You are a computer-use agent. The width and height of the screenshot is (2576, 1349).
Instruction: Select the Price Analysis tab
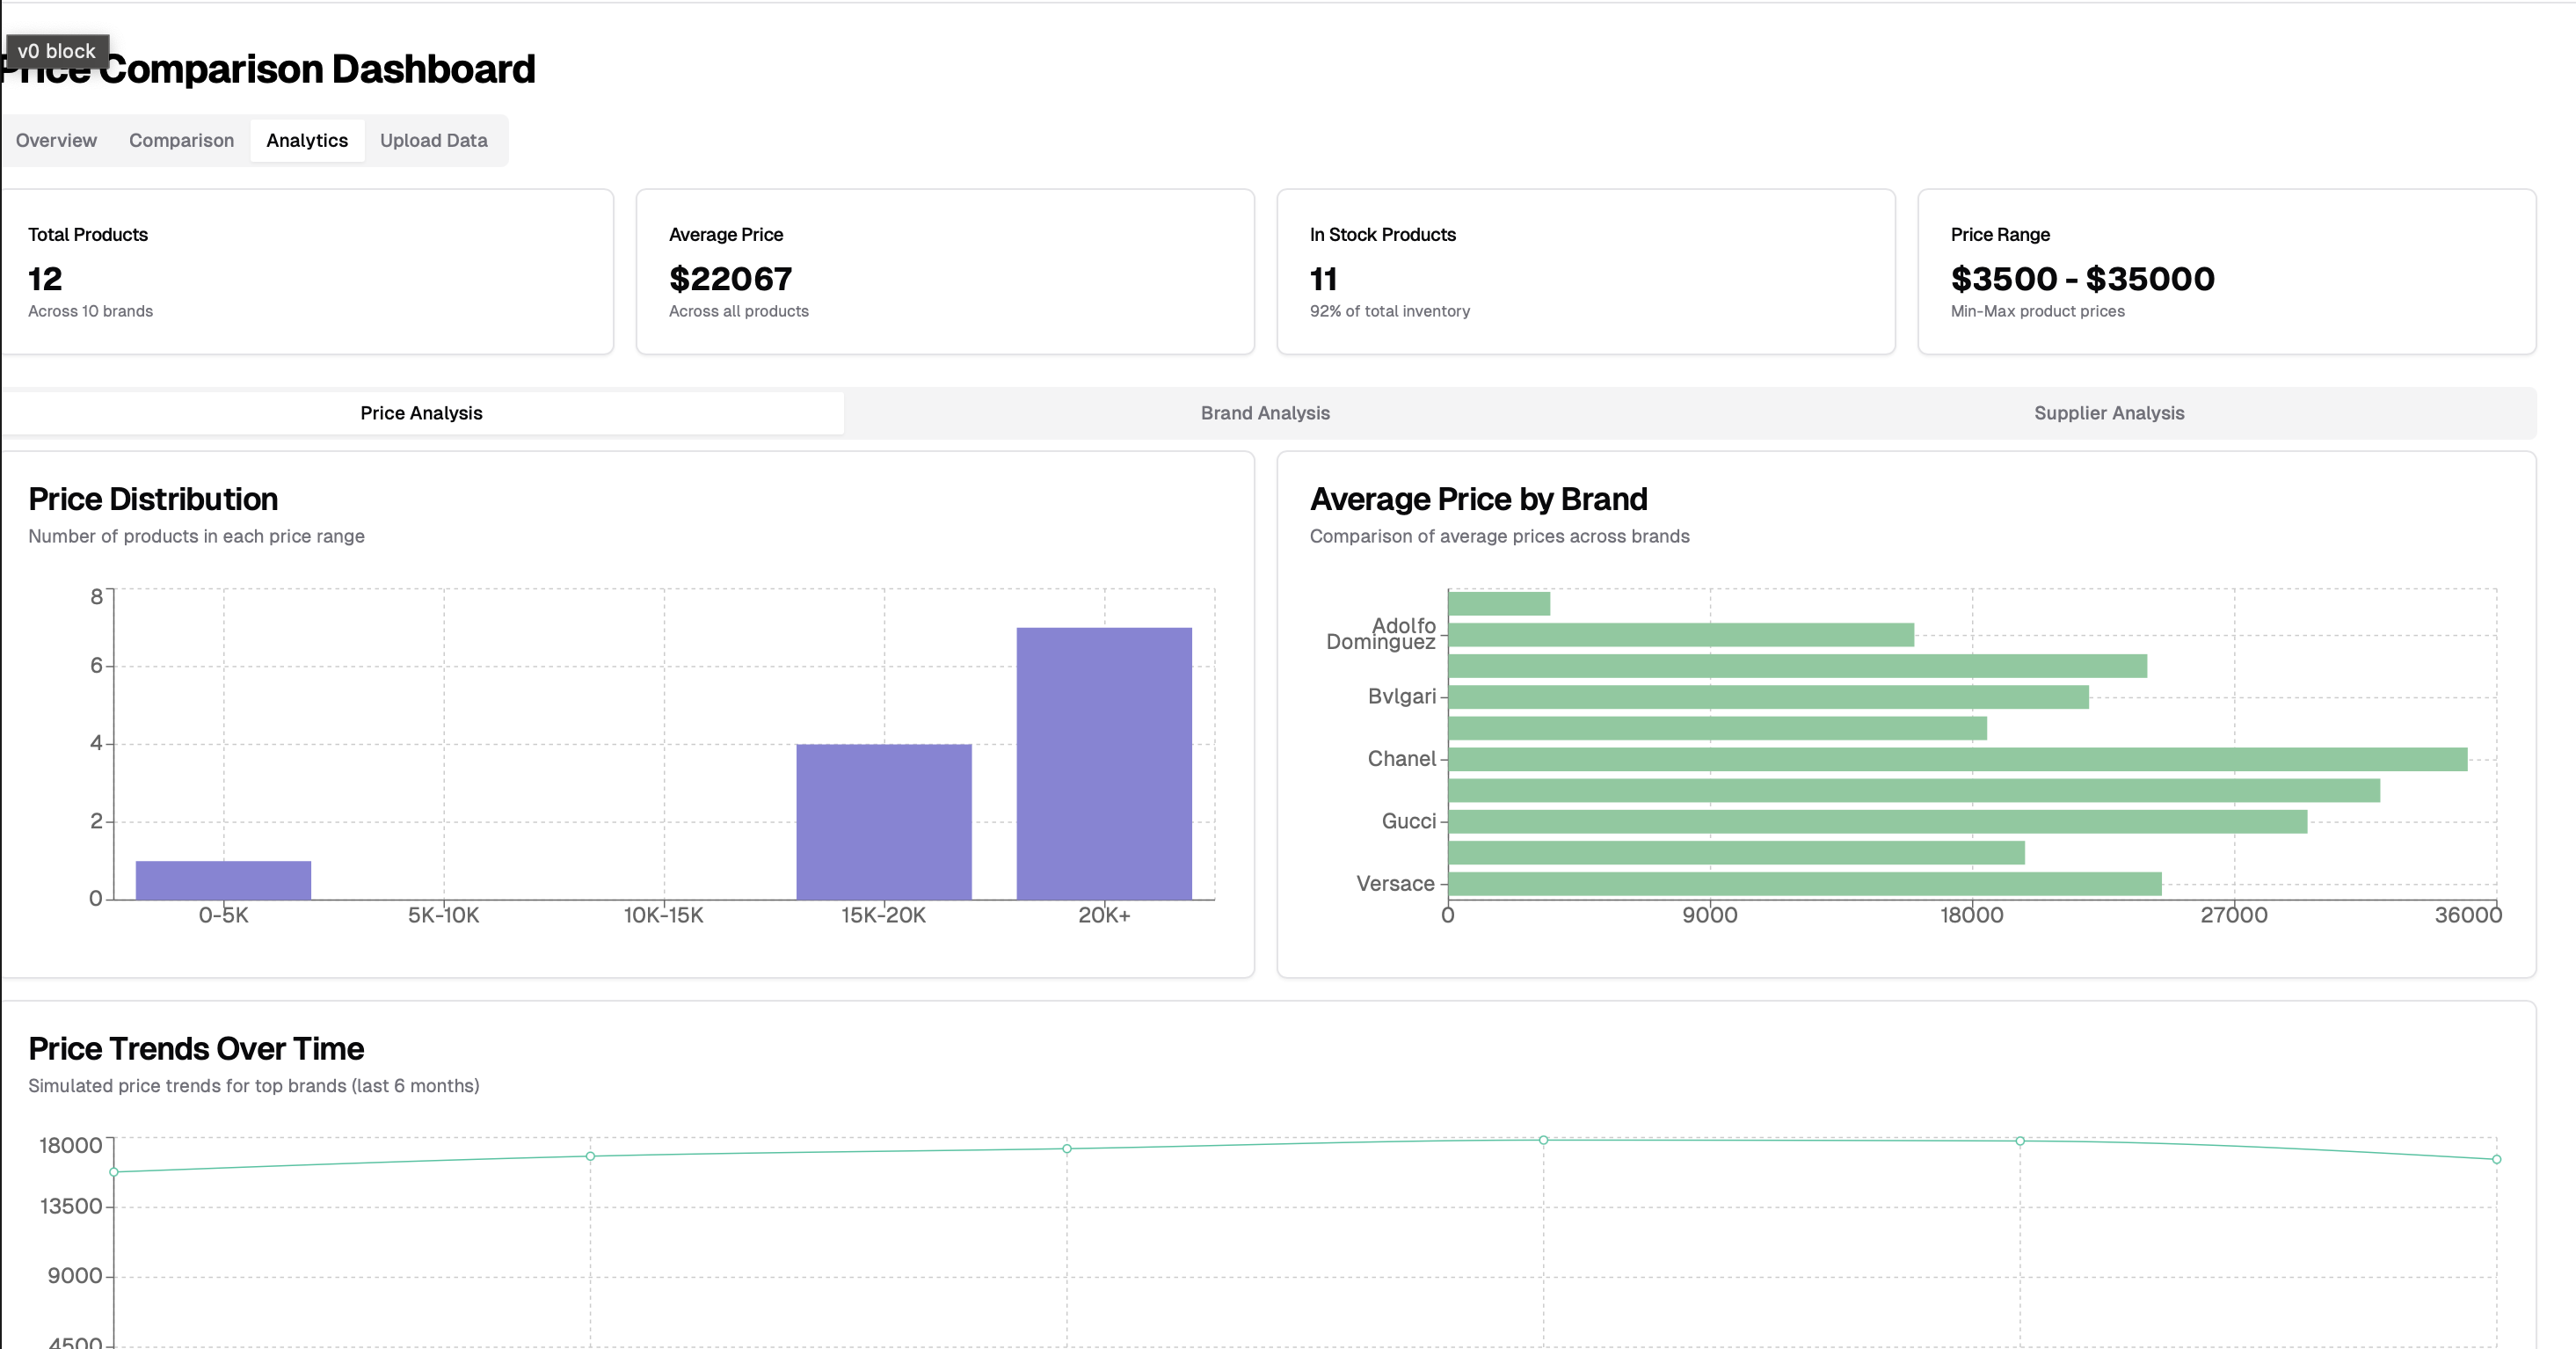421,412
